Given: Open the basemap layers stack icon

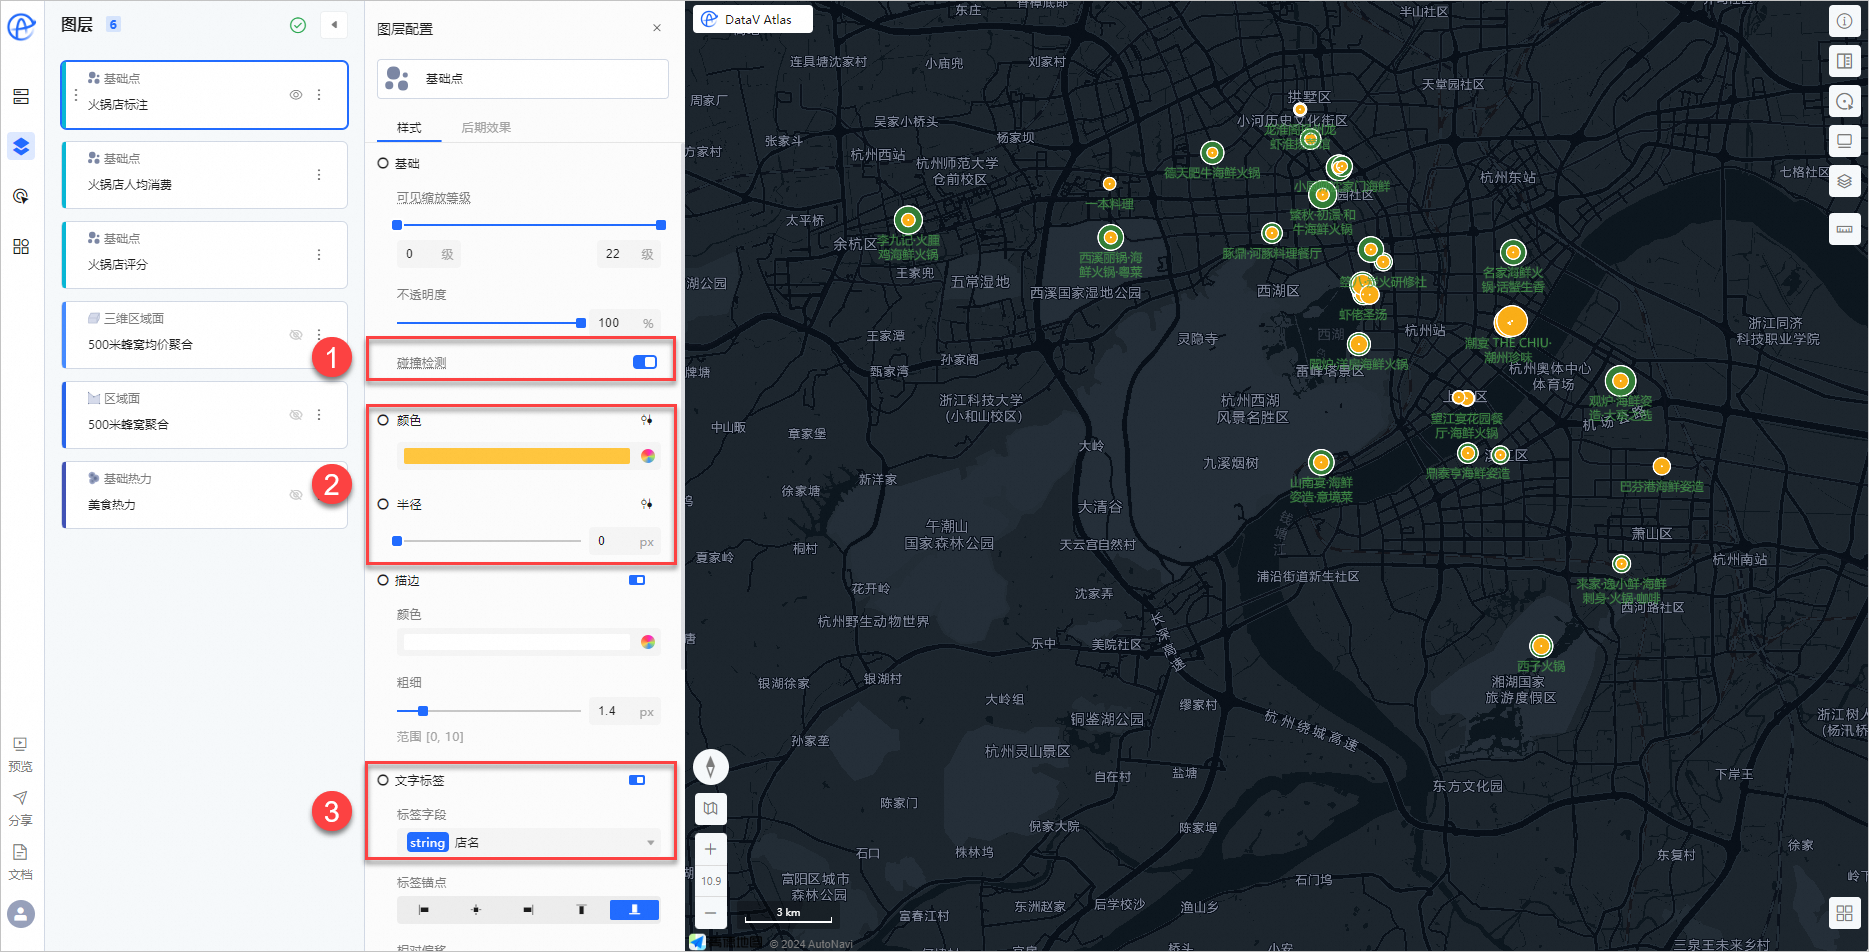Looking at the screenshot, I should [1845, 181].
